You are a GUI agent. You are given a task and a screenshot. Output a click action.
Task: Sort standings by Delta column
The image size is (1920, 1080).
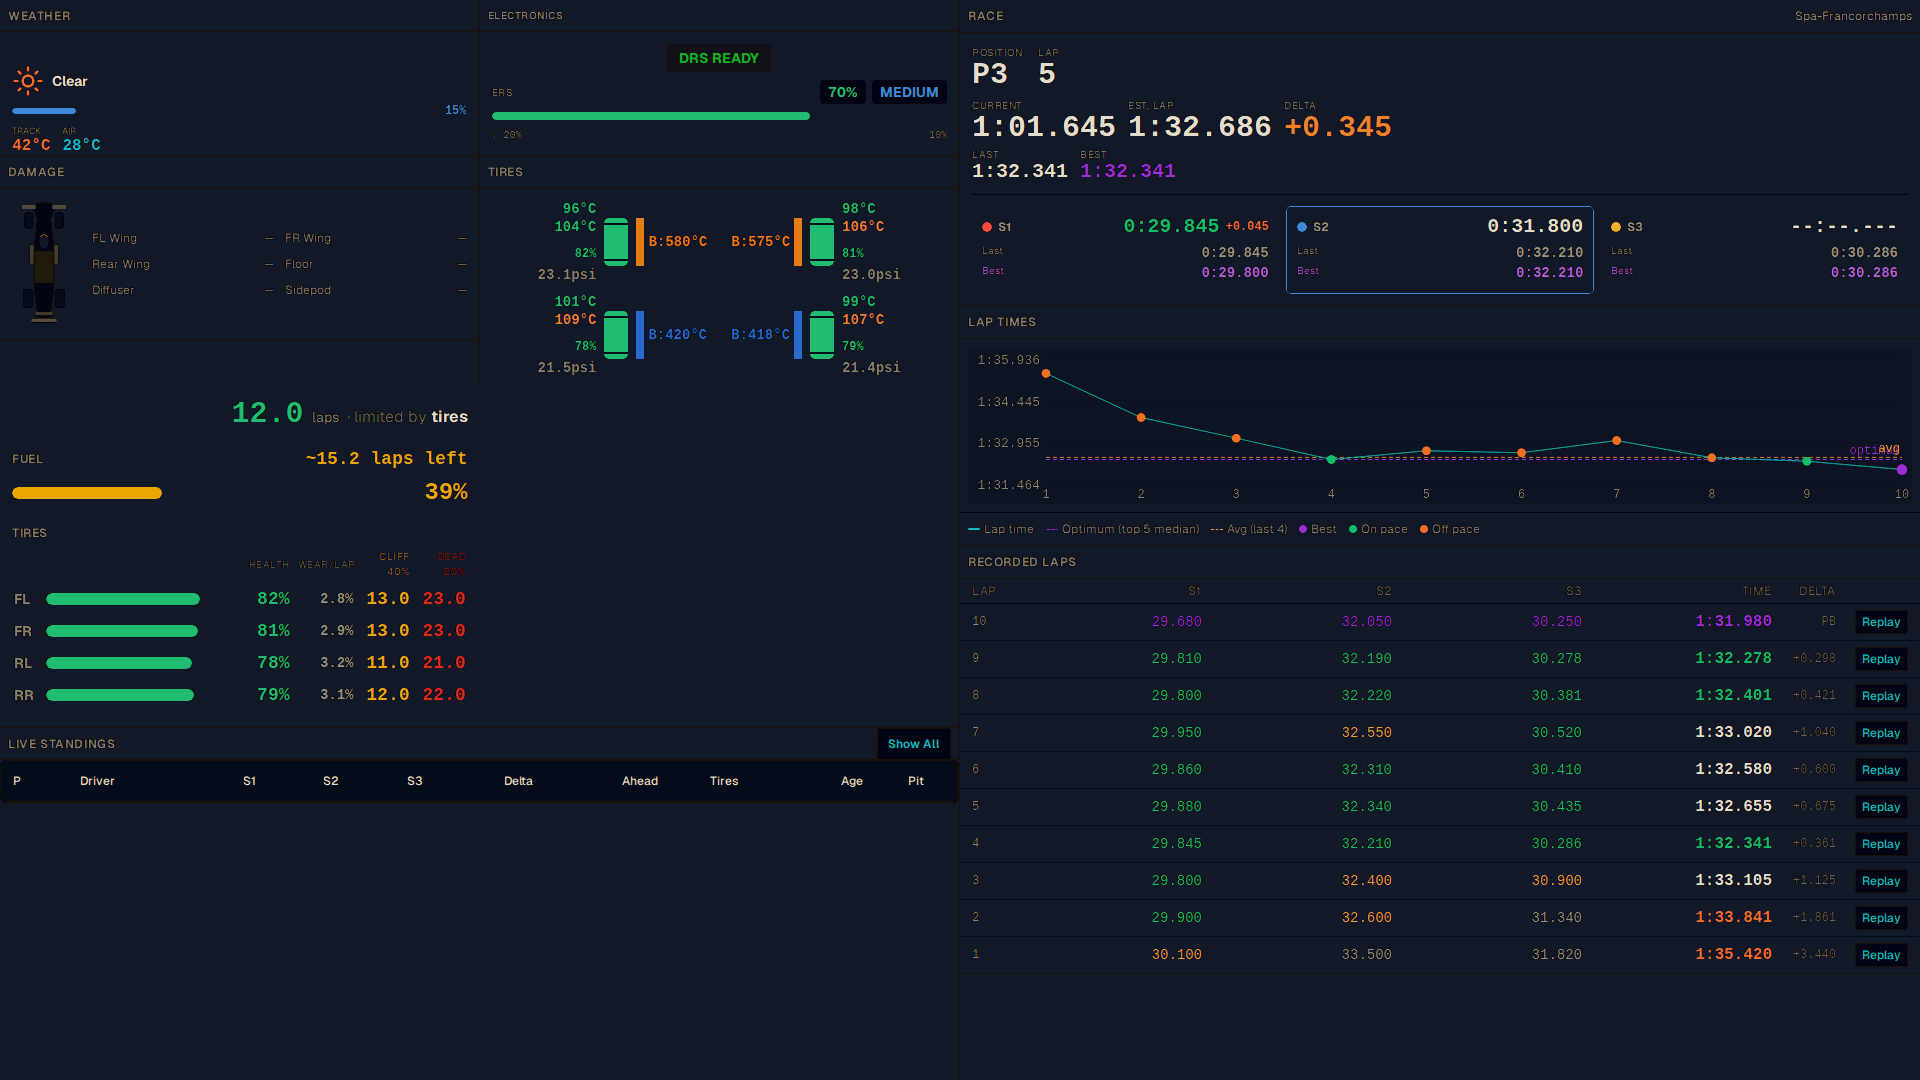click(x=518, y=781)
